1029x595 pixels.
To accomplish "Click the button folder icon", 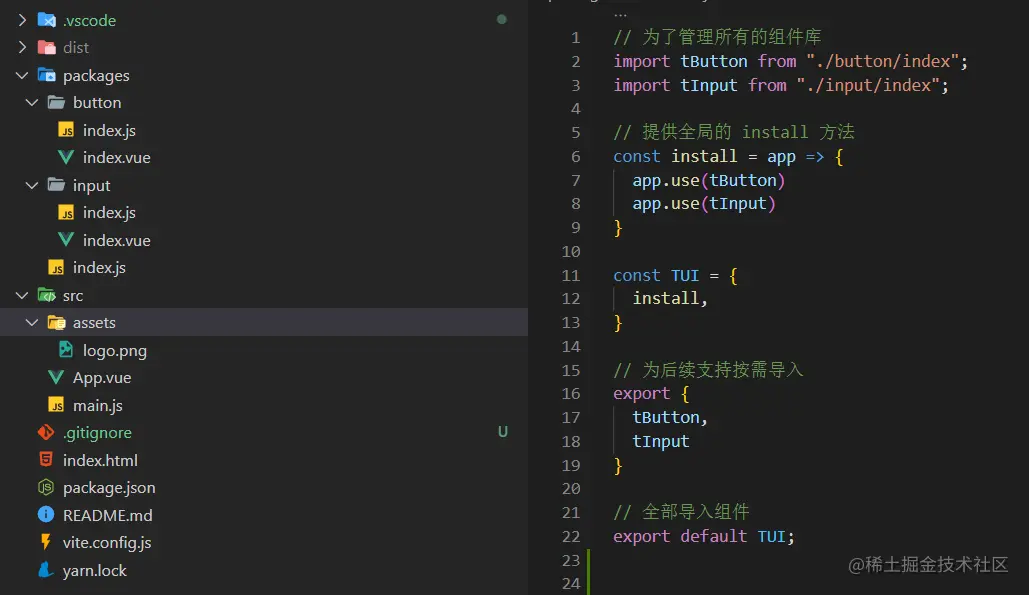I will click(56, 102).
